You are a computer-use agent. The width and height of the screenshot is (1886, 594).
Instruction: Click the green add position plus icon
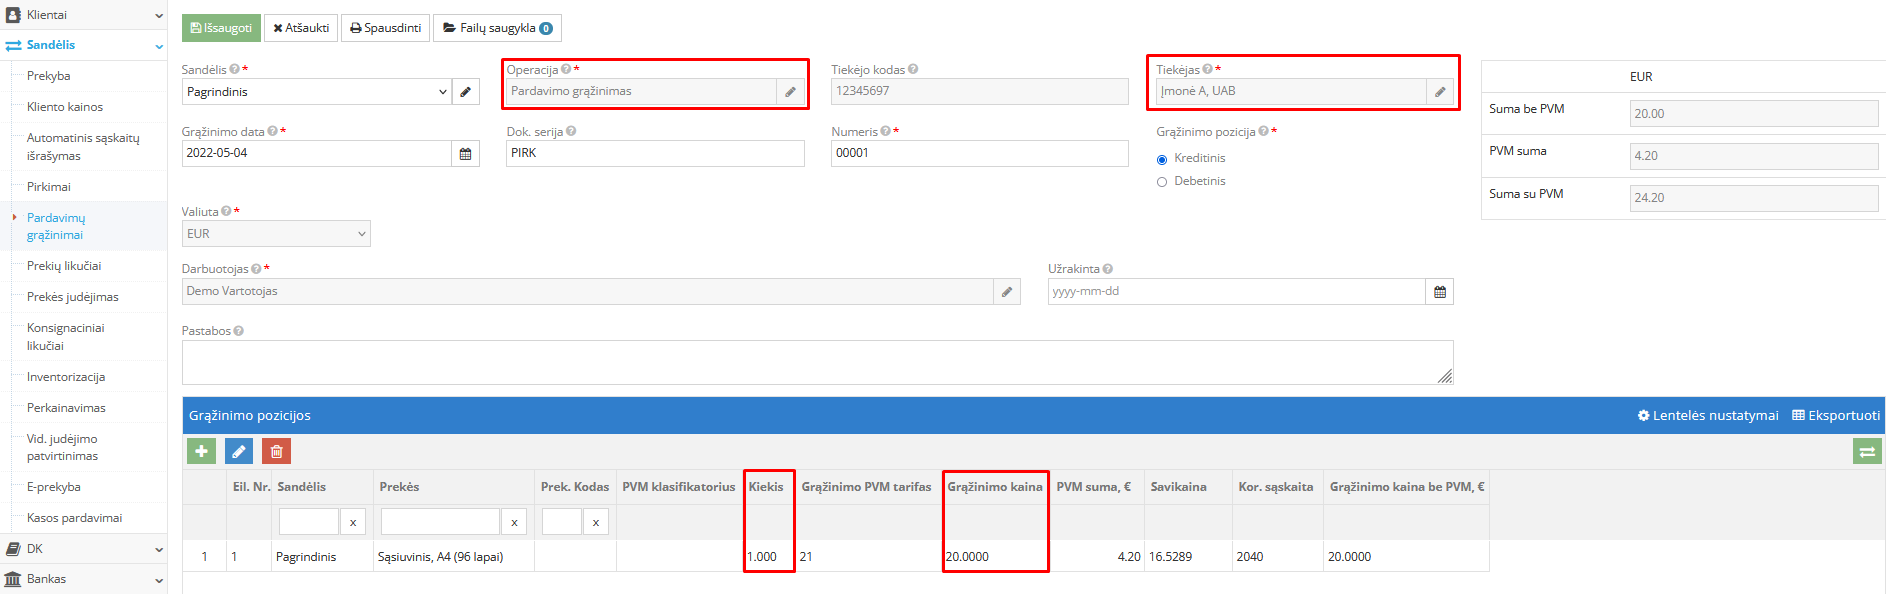(201, 452)
